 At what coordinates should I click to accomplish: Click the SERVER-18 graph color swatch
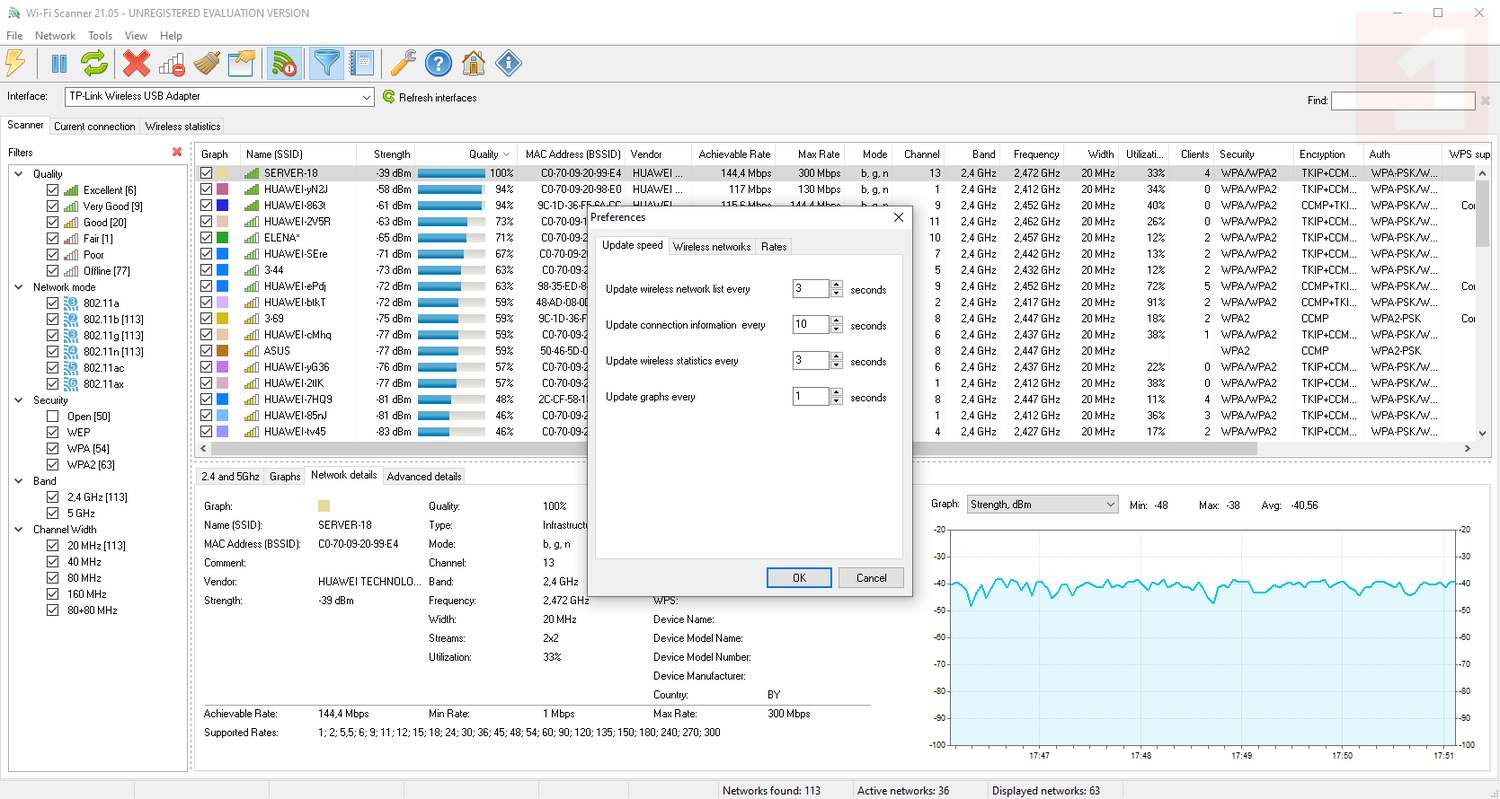[222, 173]
